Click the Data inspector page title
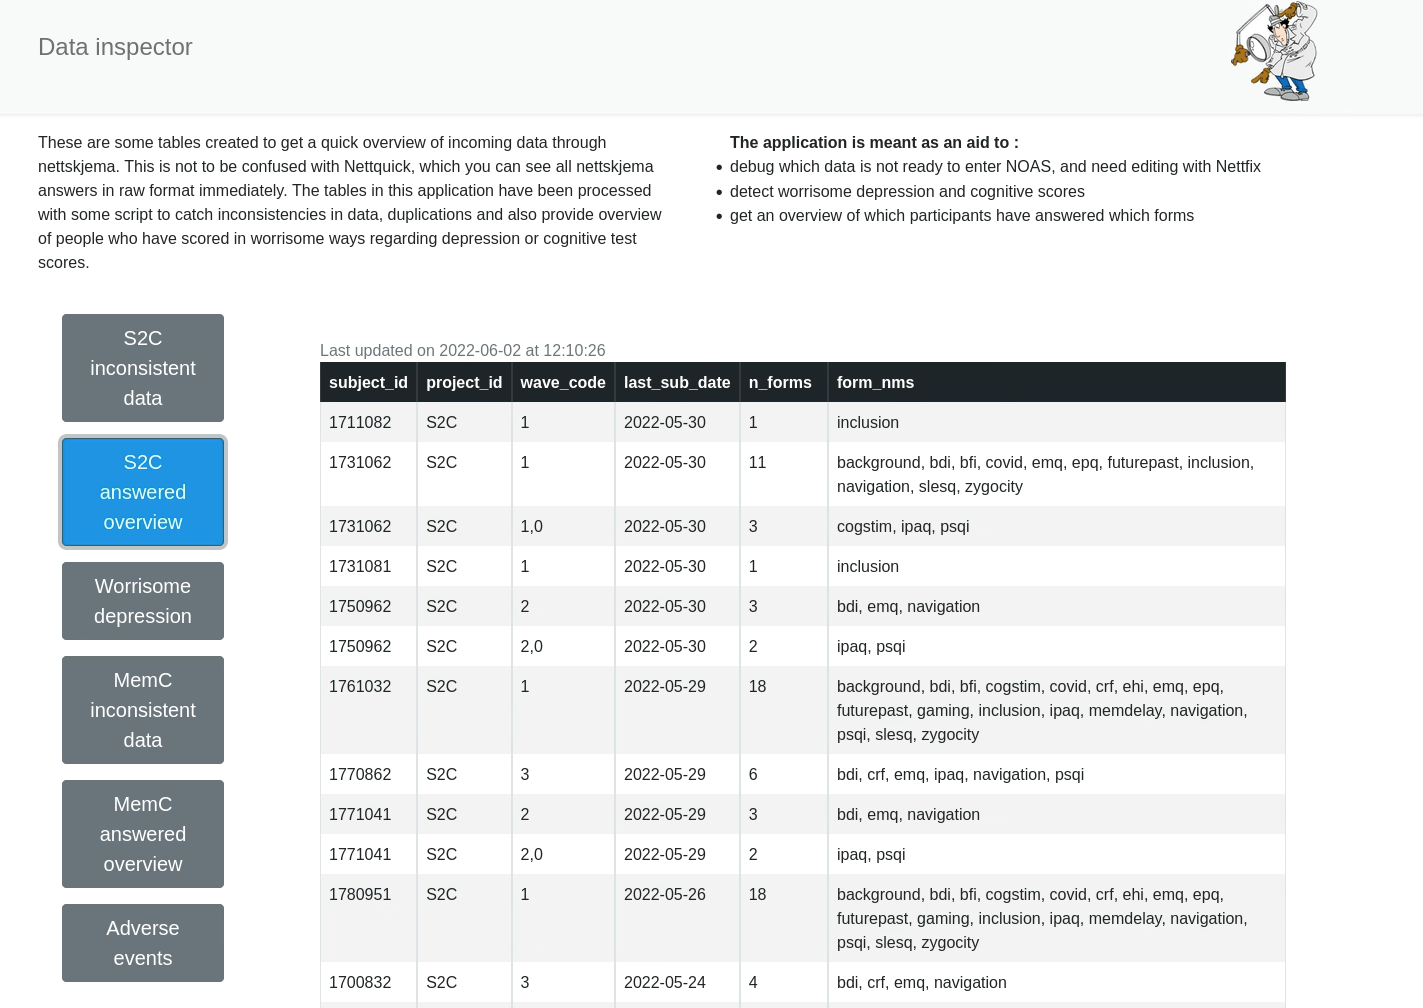 [x=115, y=47]
